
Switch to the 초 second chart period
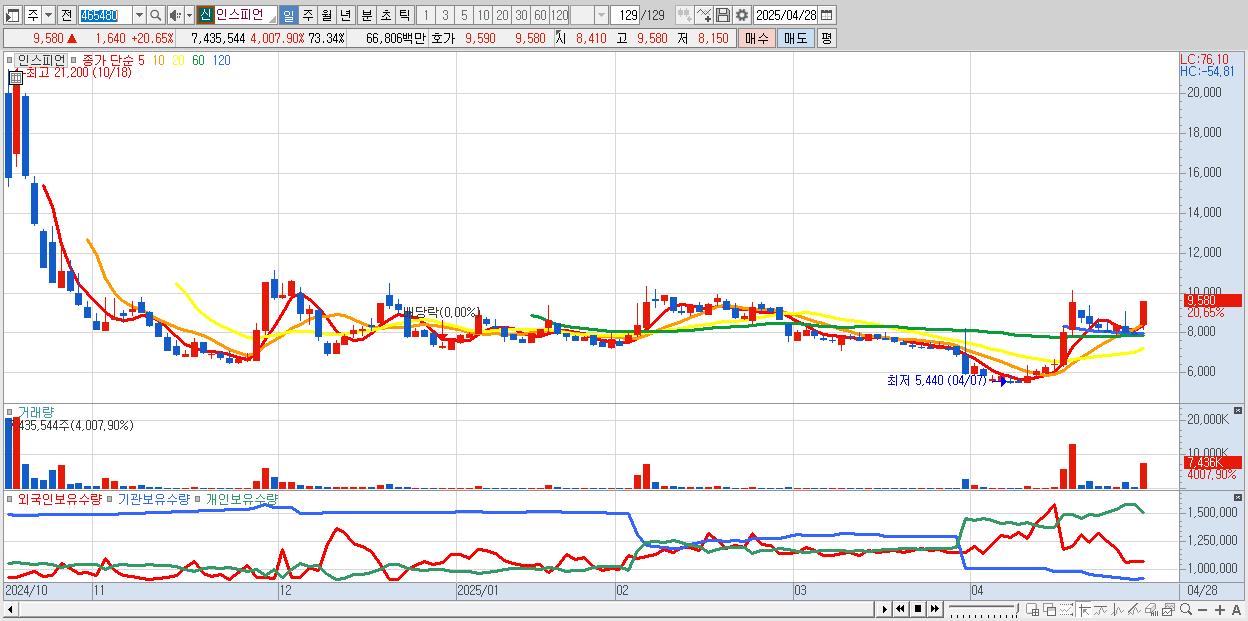385,15
